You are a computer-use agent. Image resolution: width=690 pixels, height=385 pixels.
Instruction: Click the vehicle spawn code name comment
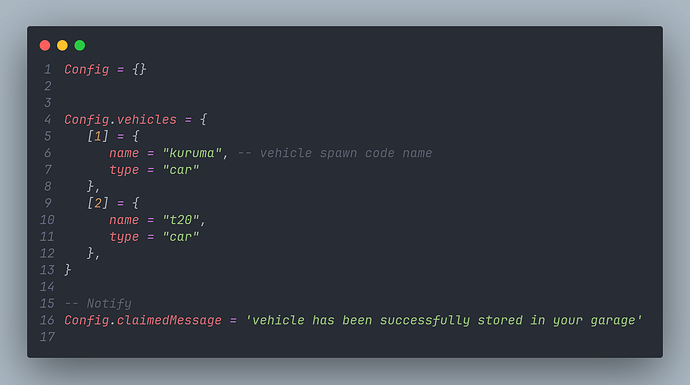coord(335,153)
